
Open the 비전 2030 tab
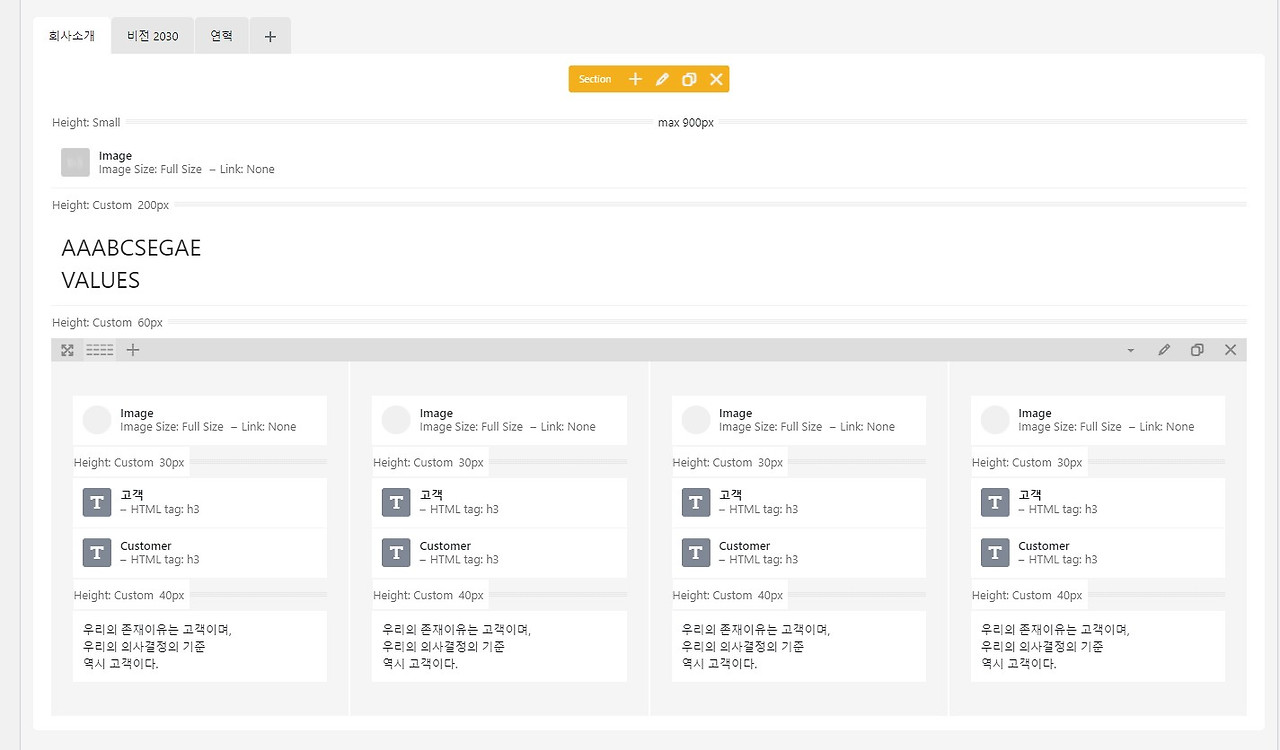(153, 36)
